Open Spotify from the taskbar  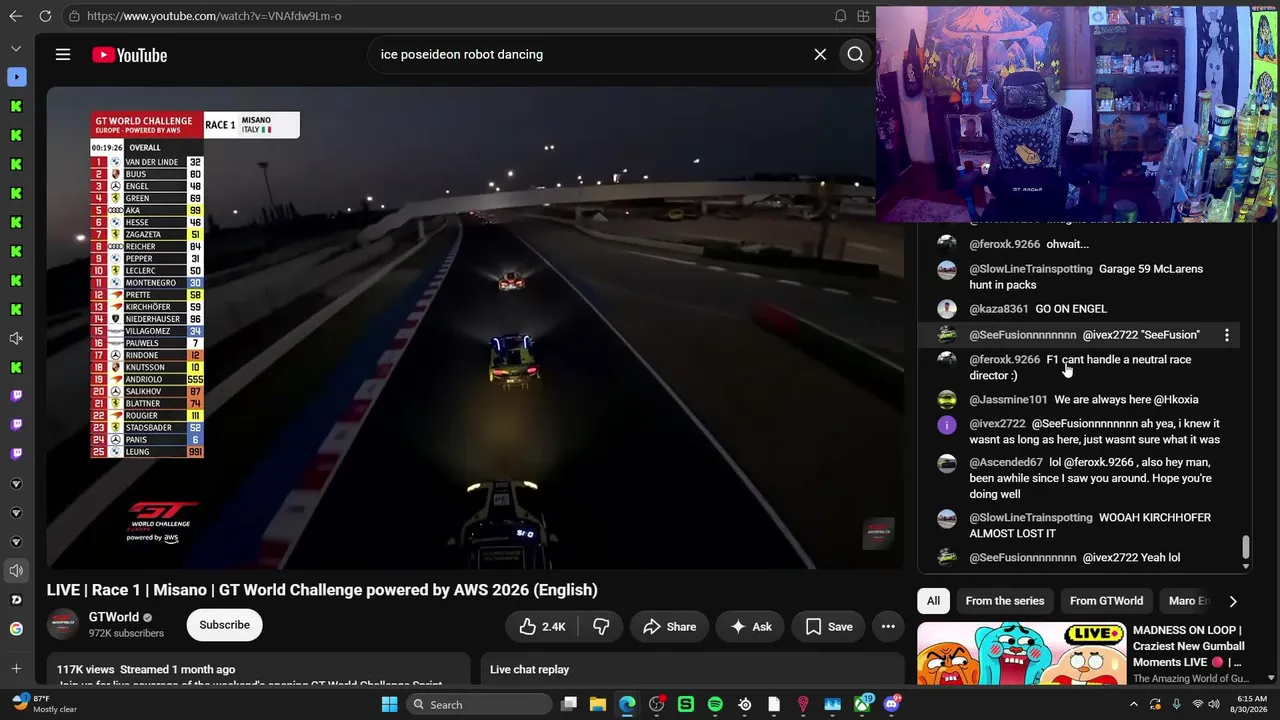[715, 705]
